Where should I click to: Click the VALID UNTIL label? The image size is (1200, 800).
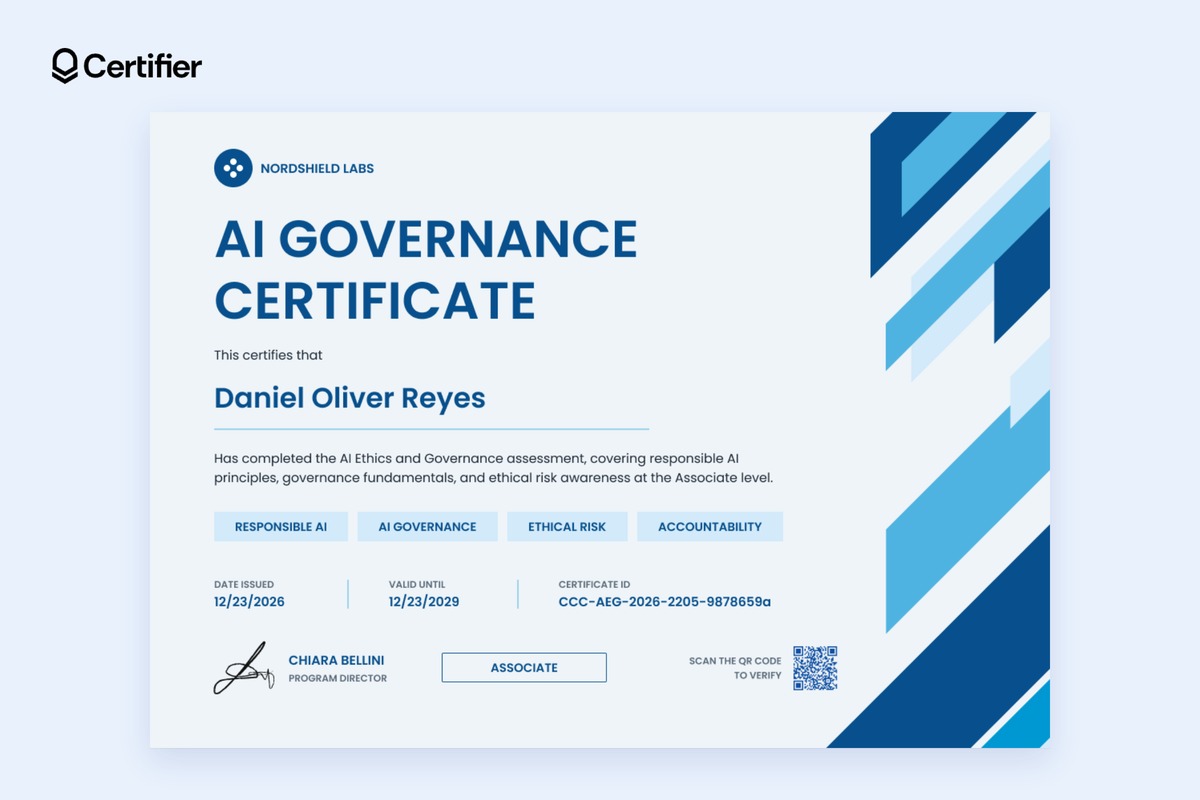(417, 585)
